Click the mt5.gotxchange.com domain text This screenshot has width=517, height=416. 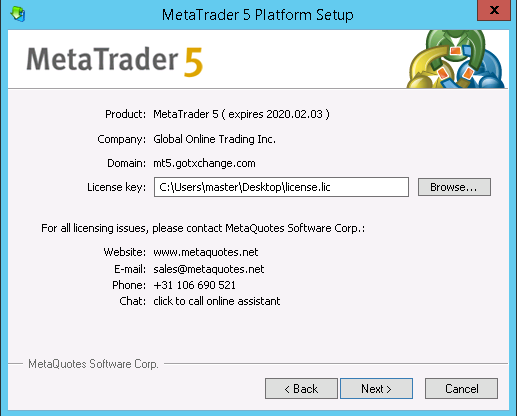[204, 163]
